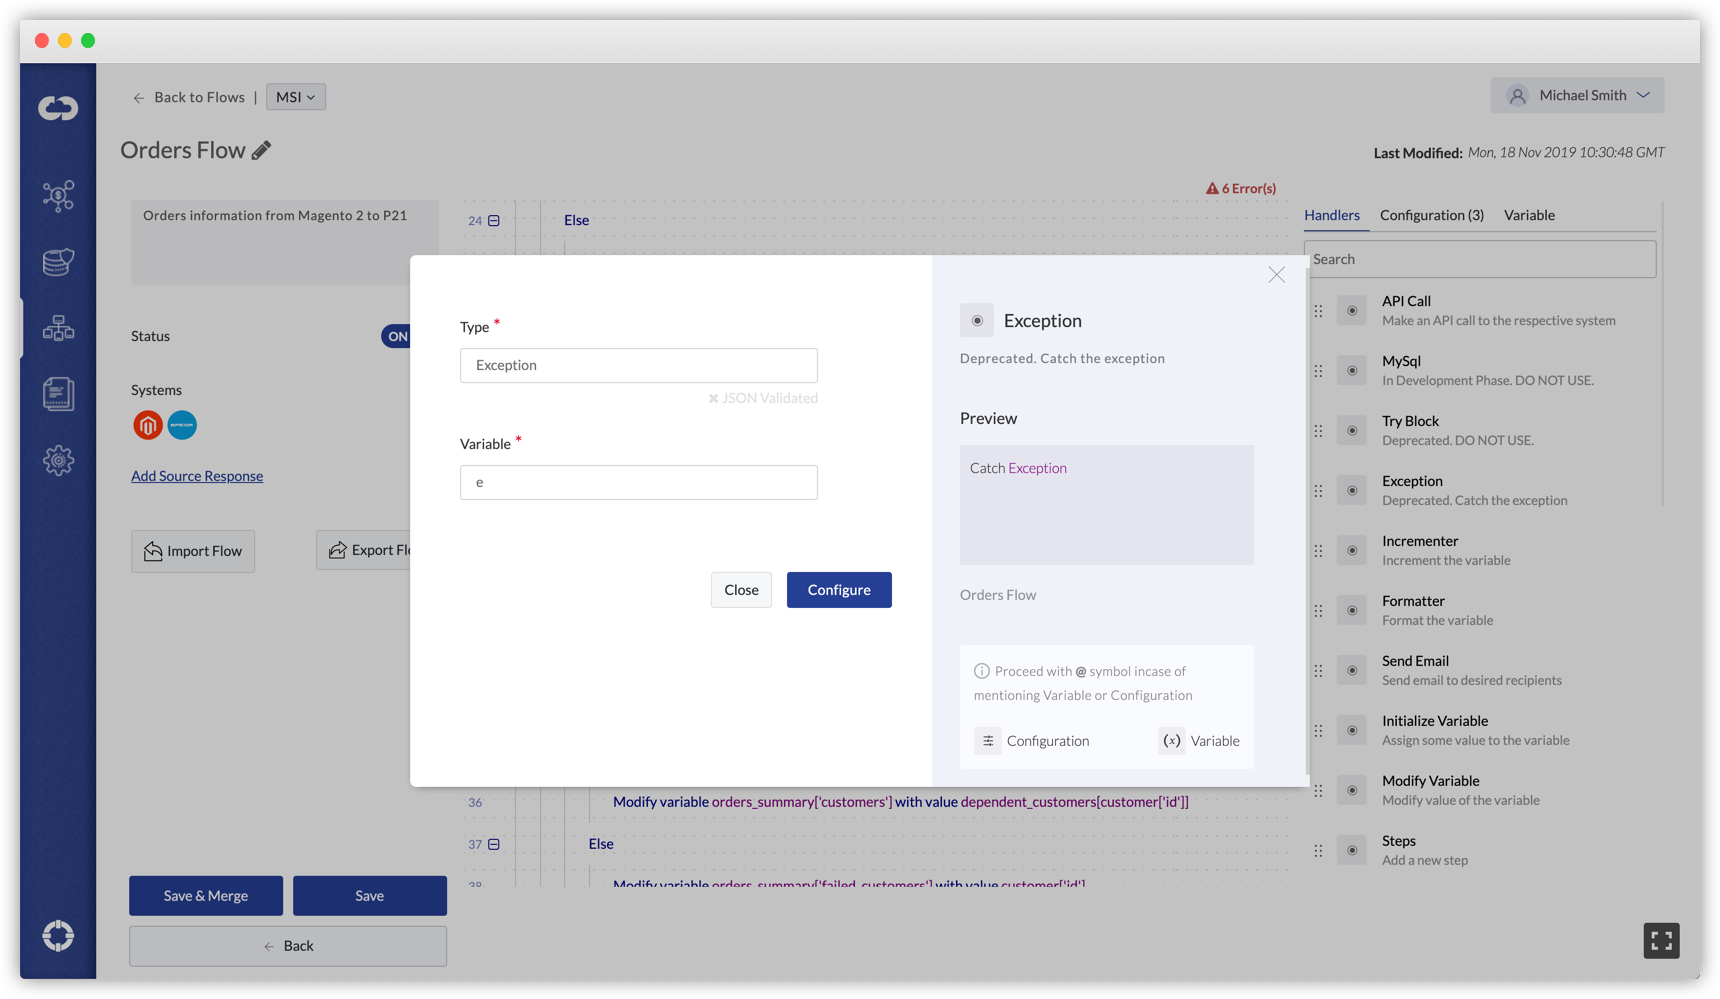Click the blue P21 system icon
The image size is (1720, 999).
tap(182, 425)
